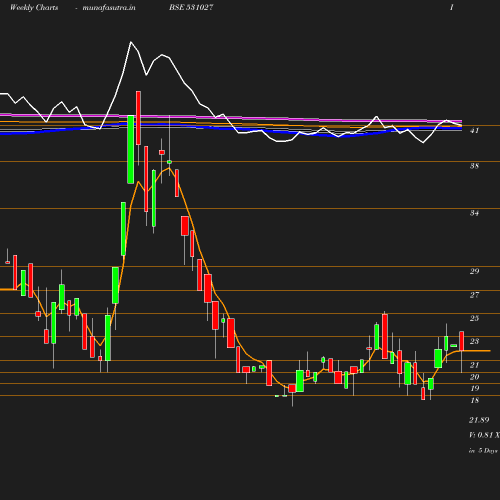Click the 'BSE 531027' ticker label
Image resolution: width=500 pixels, height=500 pixels.
(191, 7)
